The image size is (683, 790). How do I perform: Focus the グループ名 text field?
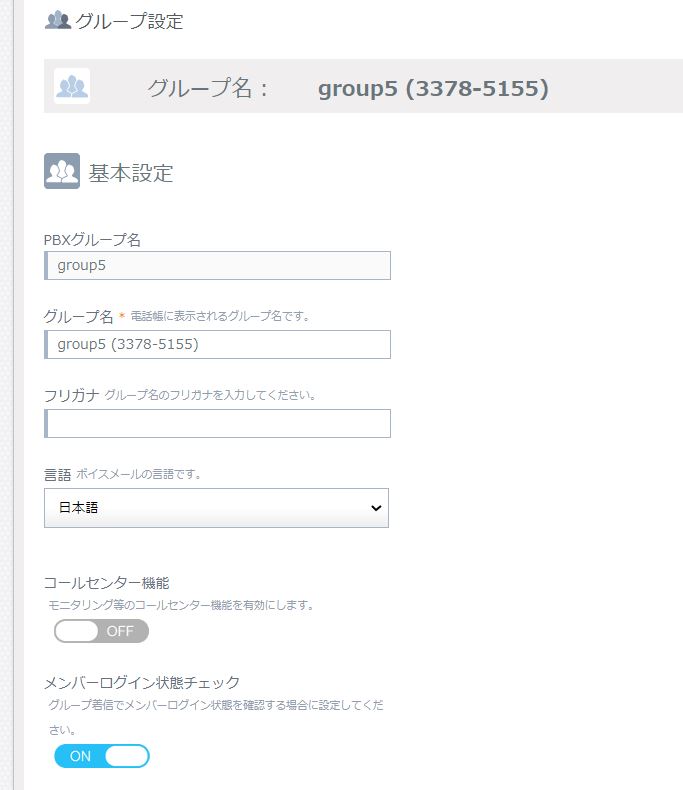[218, 345]
